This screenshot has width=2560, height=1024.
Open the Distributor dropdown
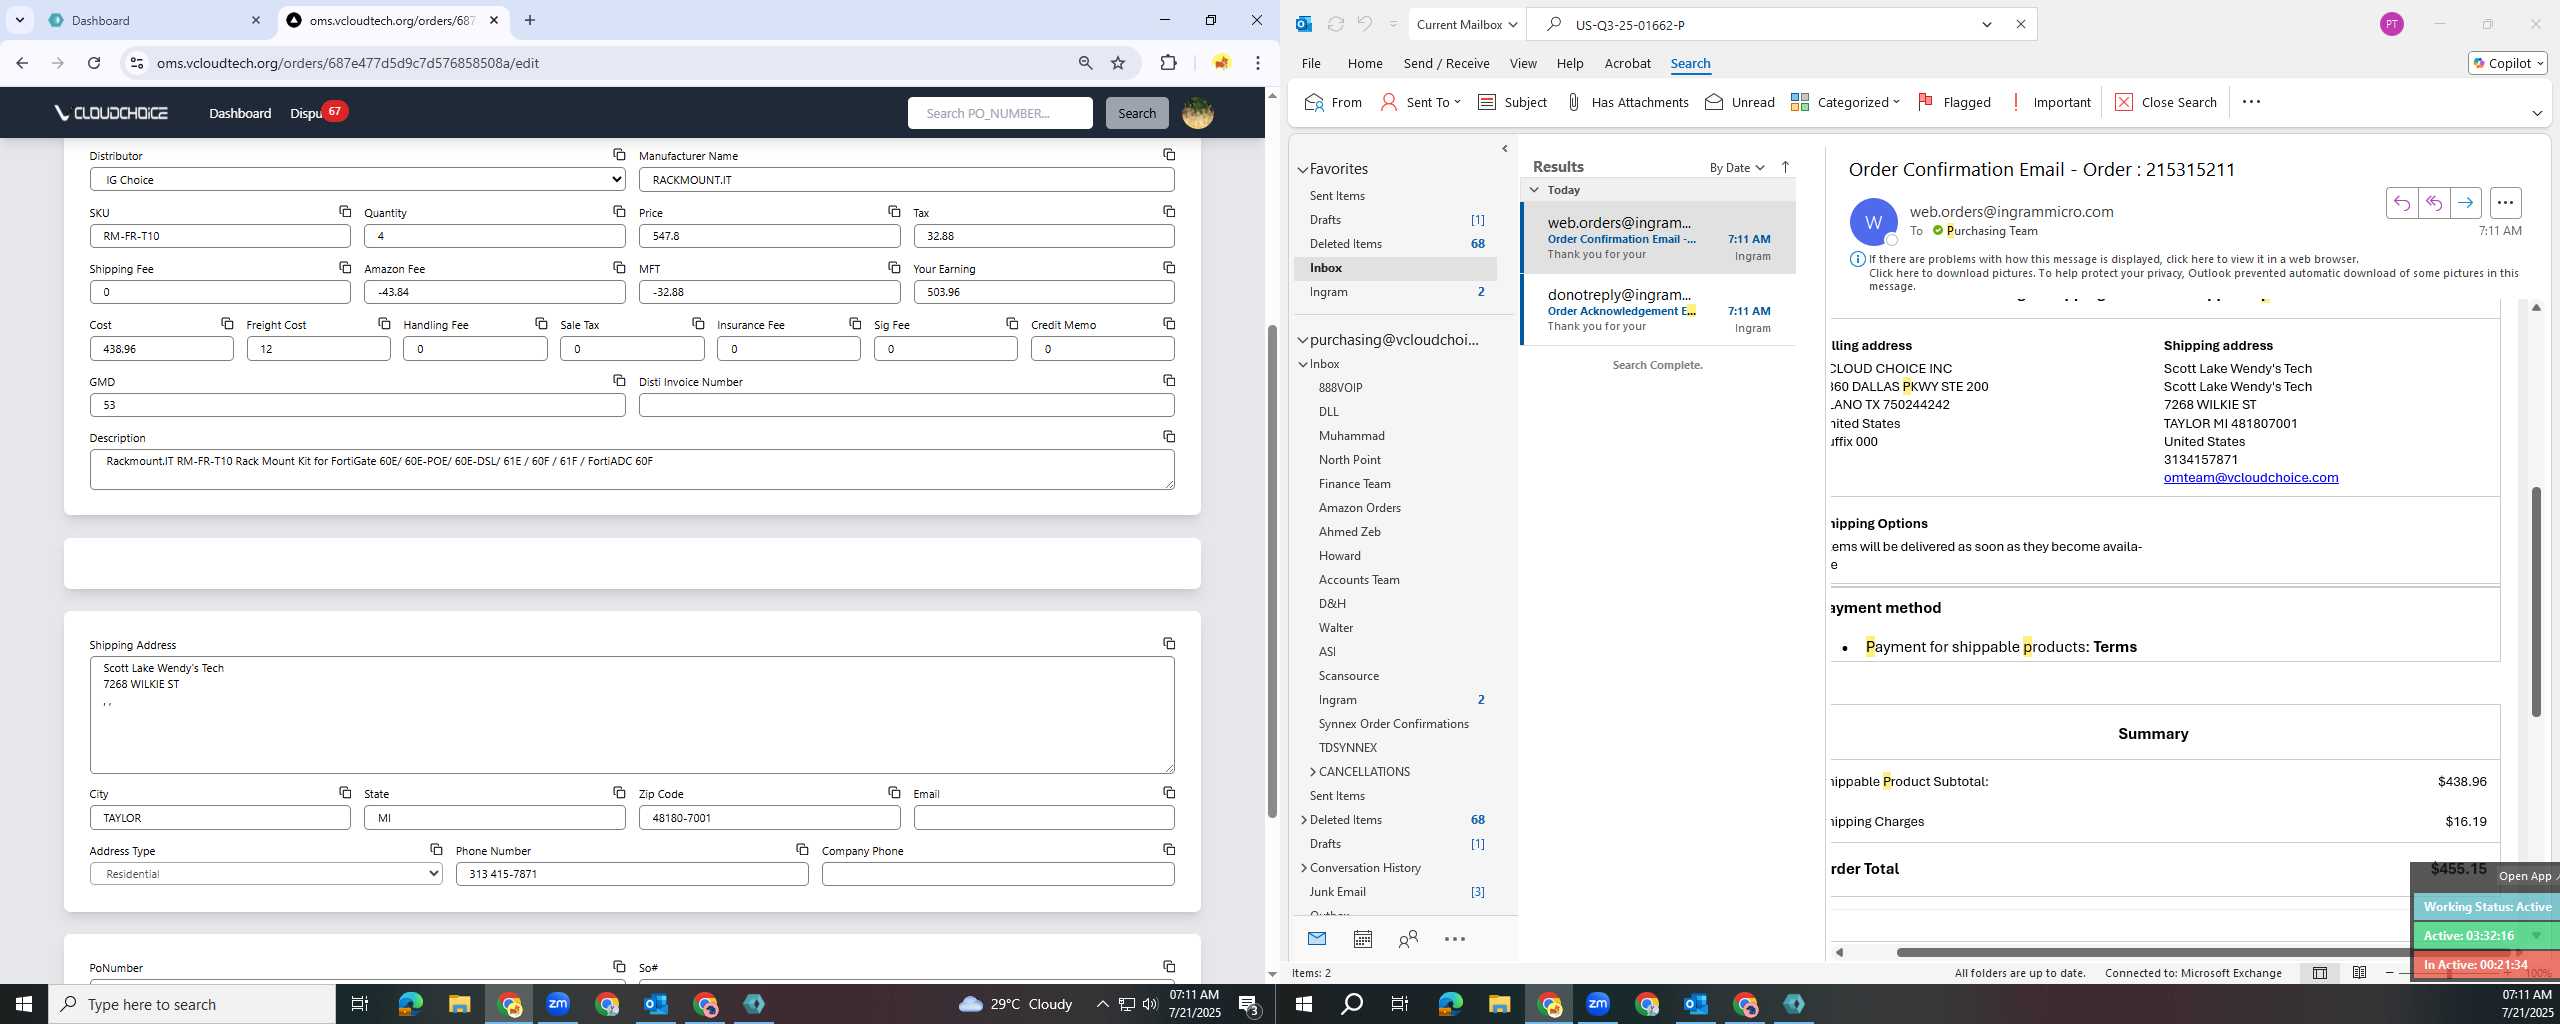point(358,180)
